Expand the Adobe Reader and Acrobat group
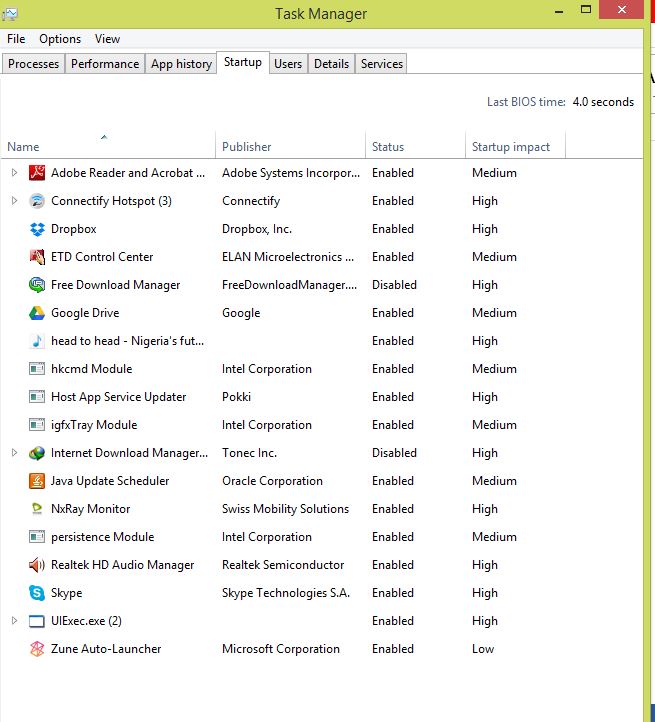Screen dimensions: 655x722 [14, 173]
